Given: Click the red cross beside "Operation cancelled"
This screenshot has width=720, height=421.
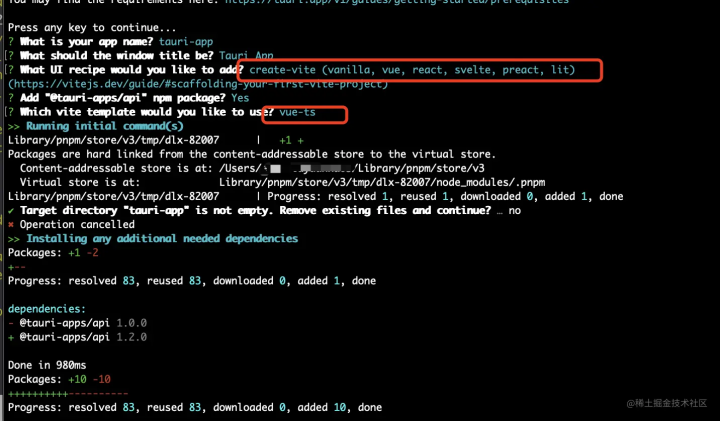Looking at the screenshot, I should [11, 225].
